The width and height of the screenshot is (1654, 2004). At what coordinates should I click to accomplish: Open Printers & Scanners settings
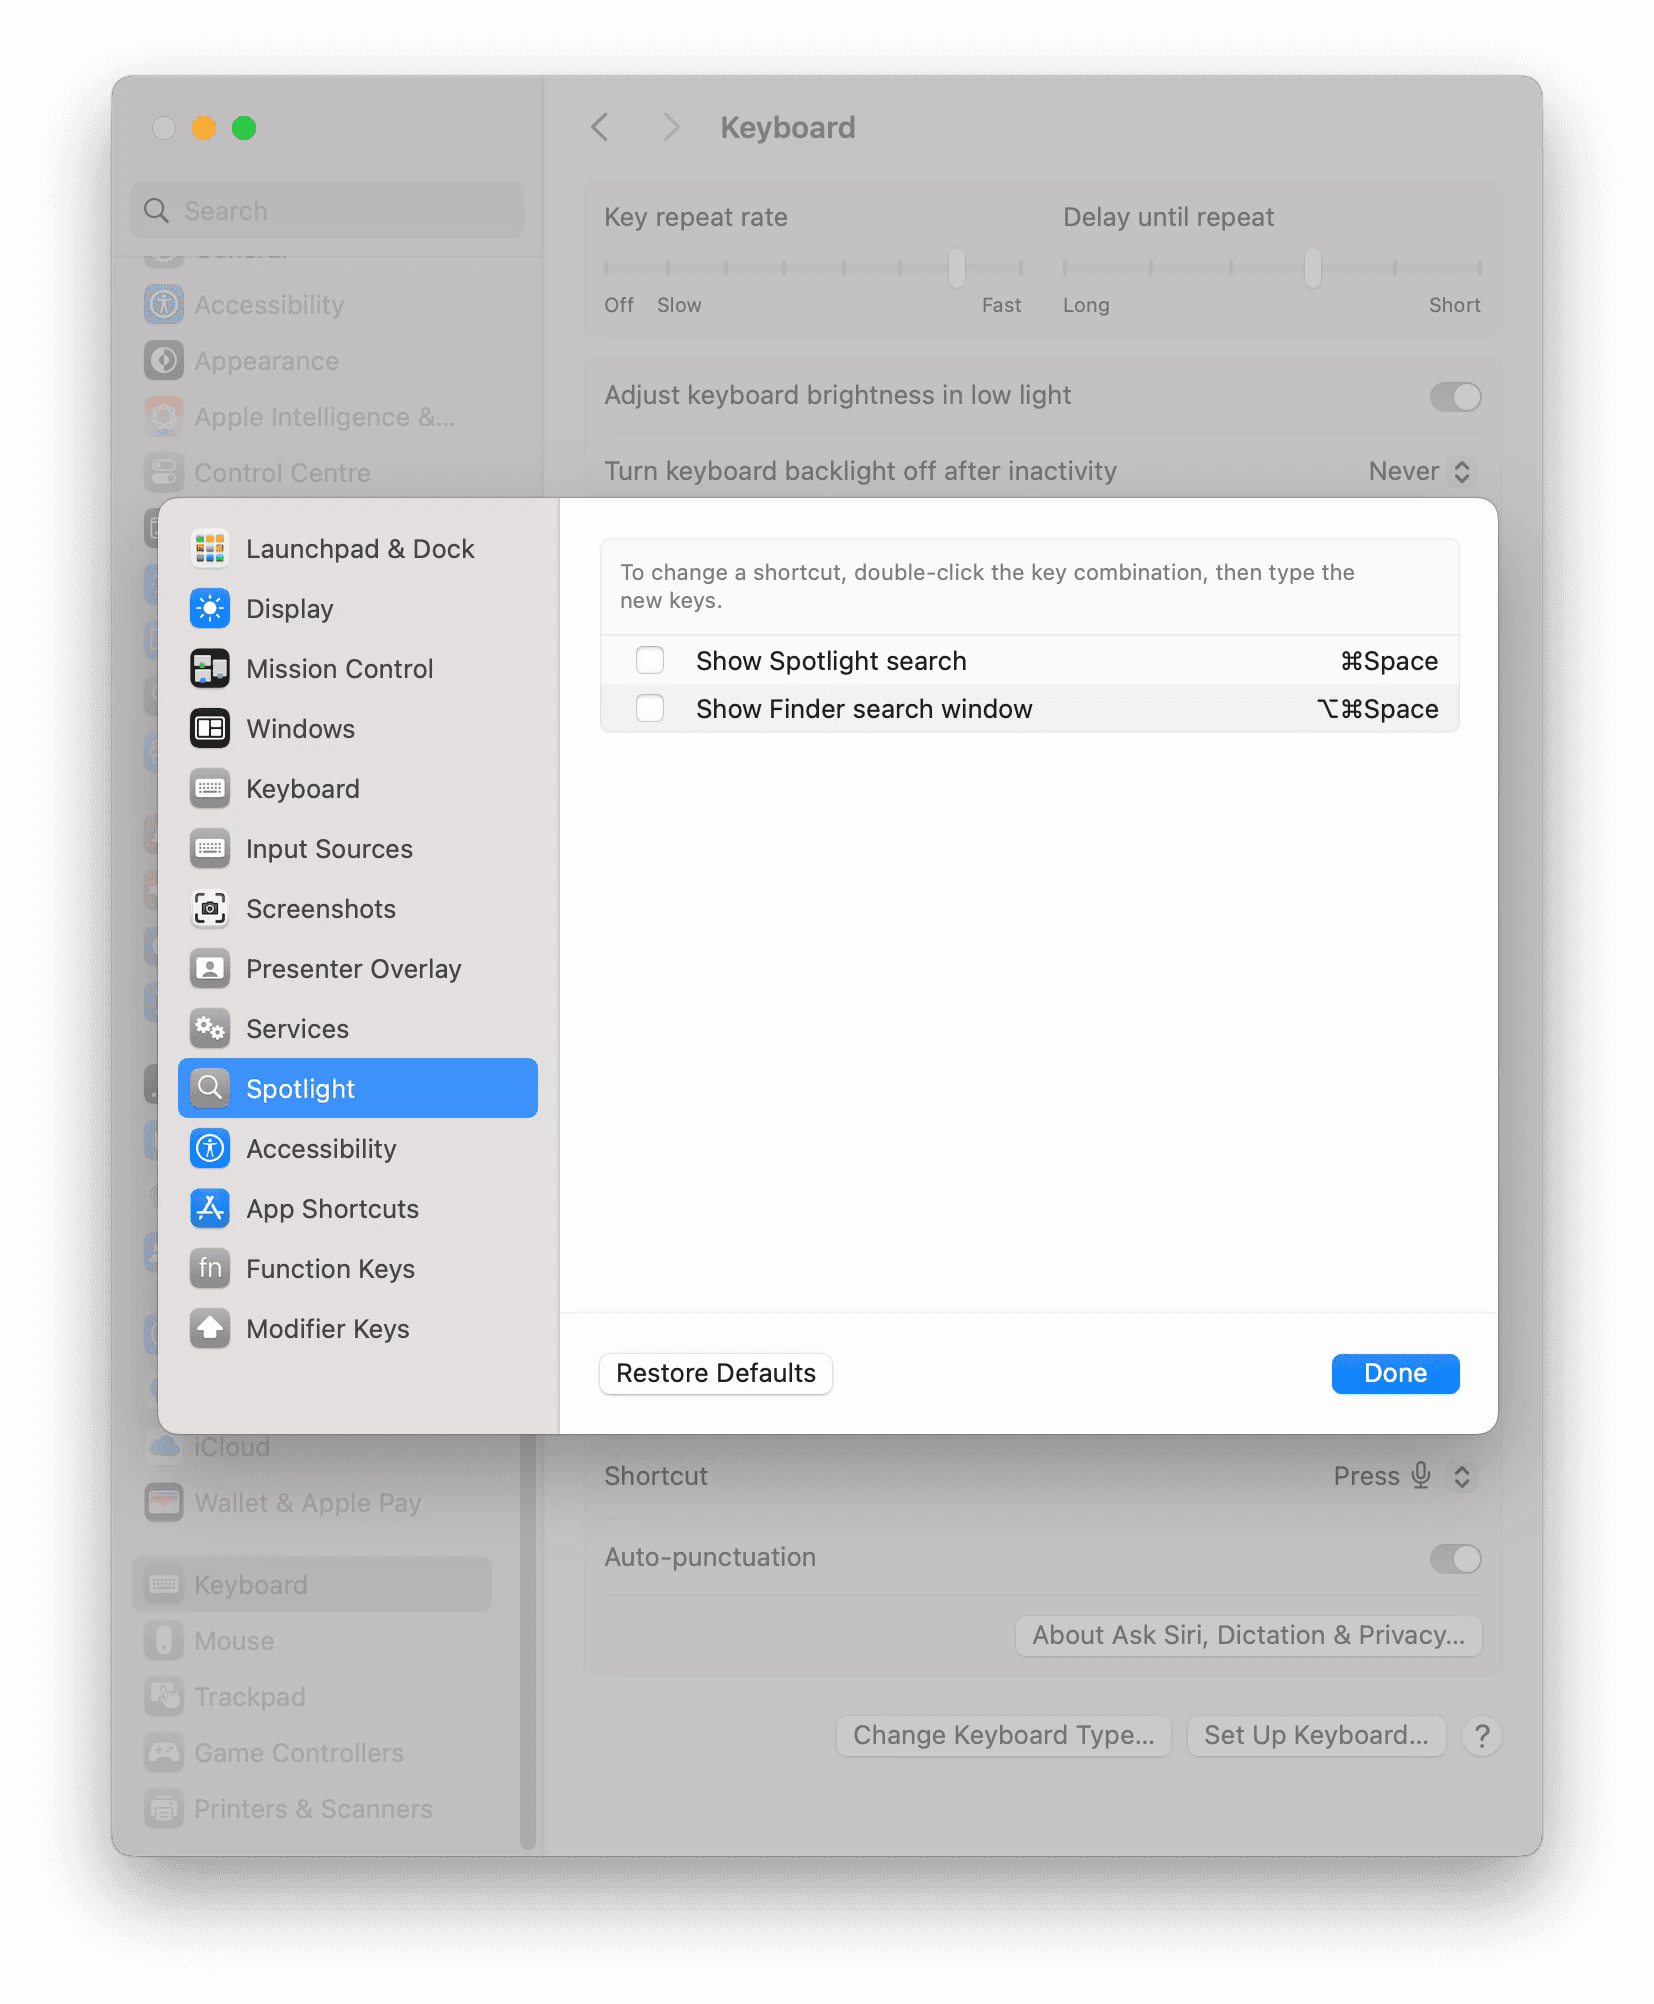click(x=311, y=1809)
